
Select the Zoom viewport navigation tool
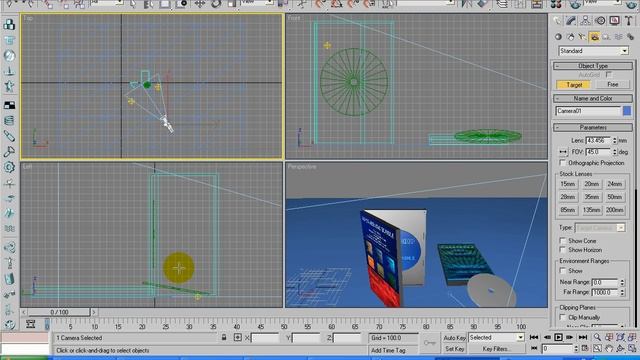pyautogui.click(x=597, y=338)
